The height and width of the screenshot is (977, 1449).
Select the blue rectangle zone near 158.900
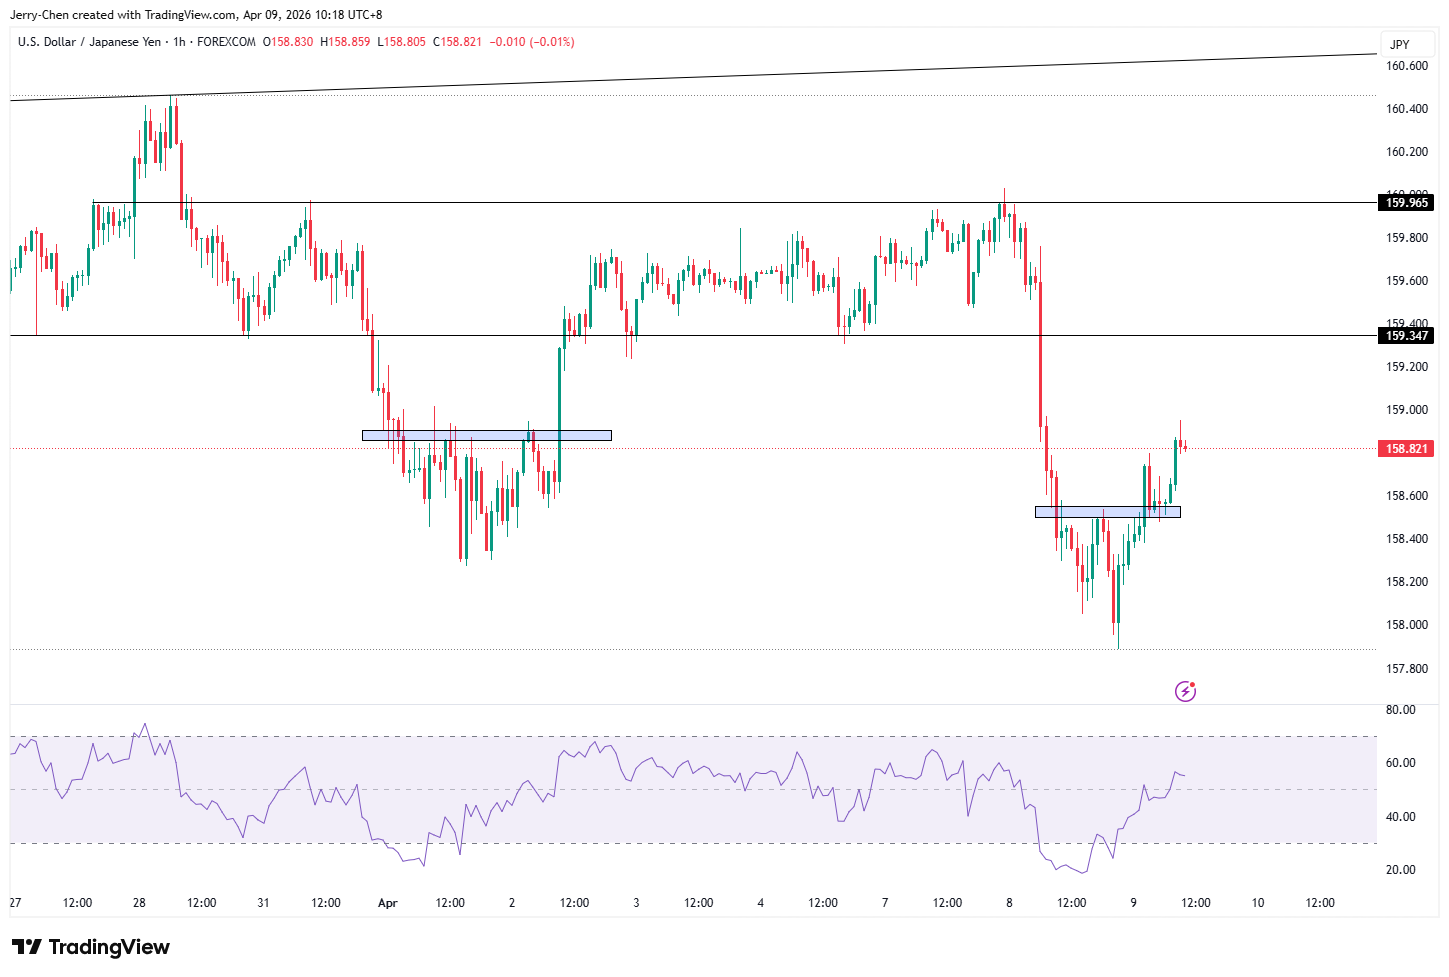(x=486, y=435)
